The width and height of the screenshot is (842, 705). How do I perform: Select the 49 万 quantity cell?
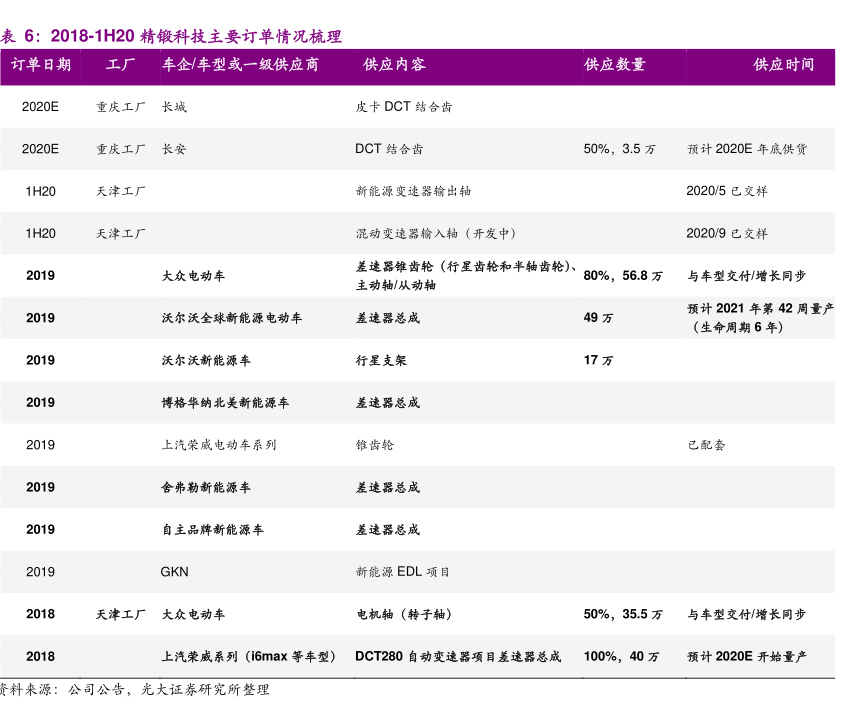(598, 318)
